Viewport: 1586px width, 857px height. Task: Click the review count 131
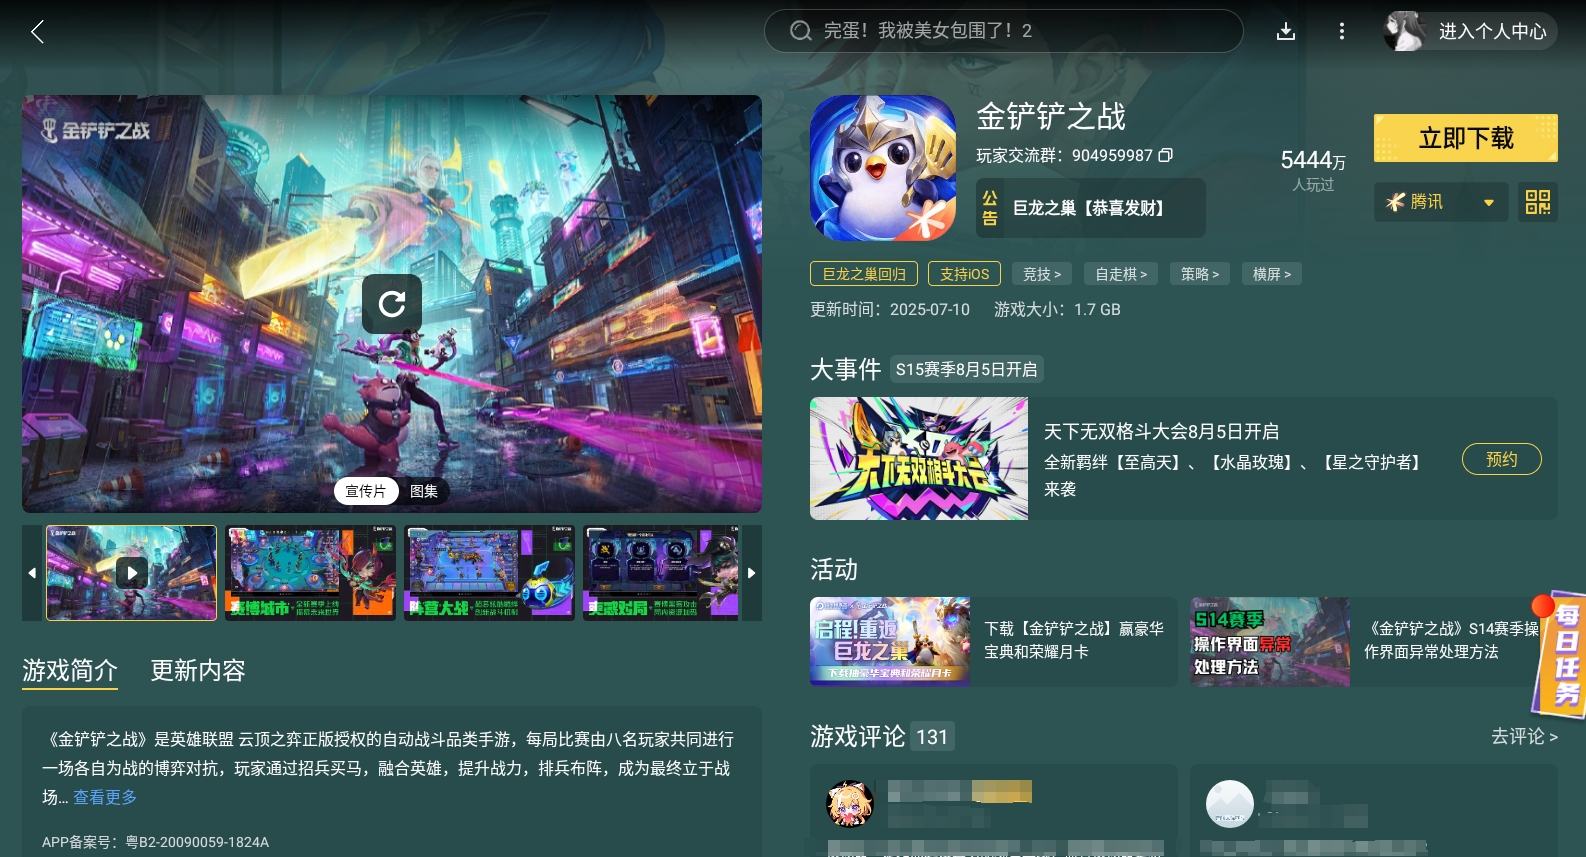coord(932,737)
